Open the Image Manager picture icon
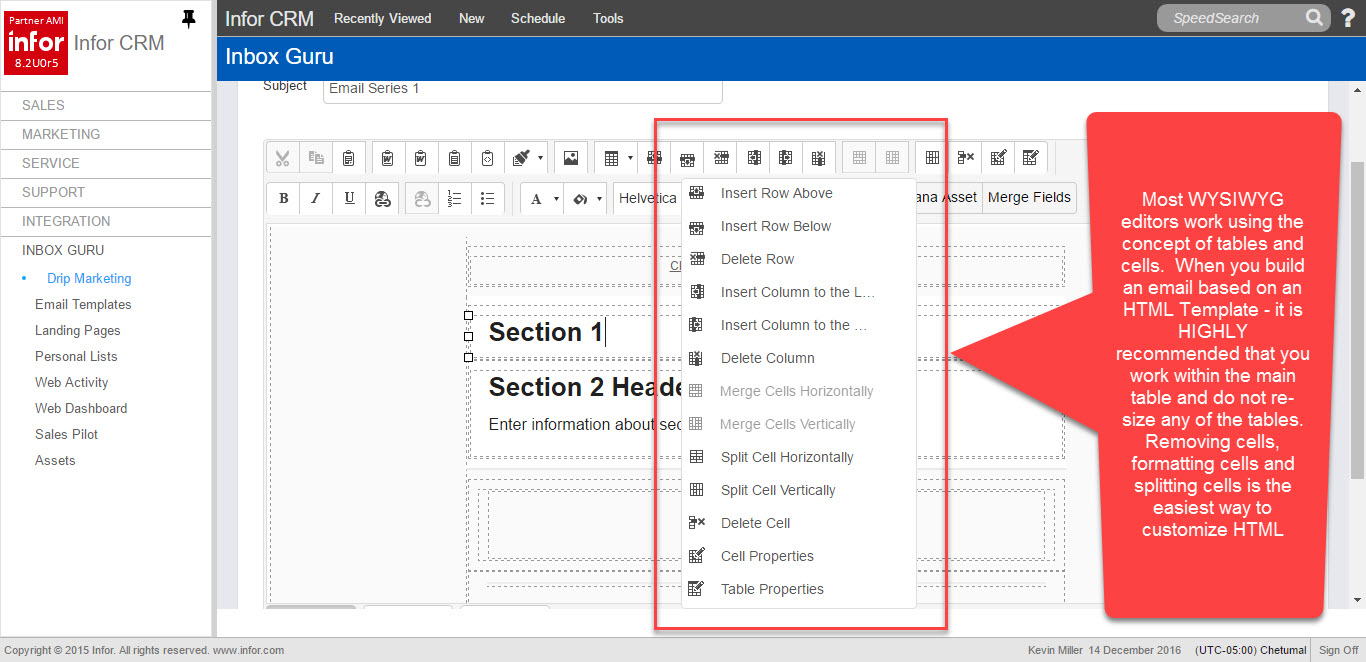Screen dimensions: 1366x662 [571, 158]
